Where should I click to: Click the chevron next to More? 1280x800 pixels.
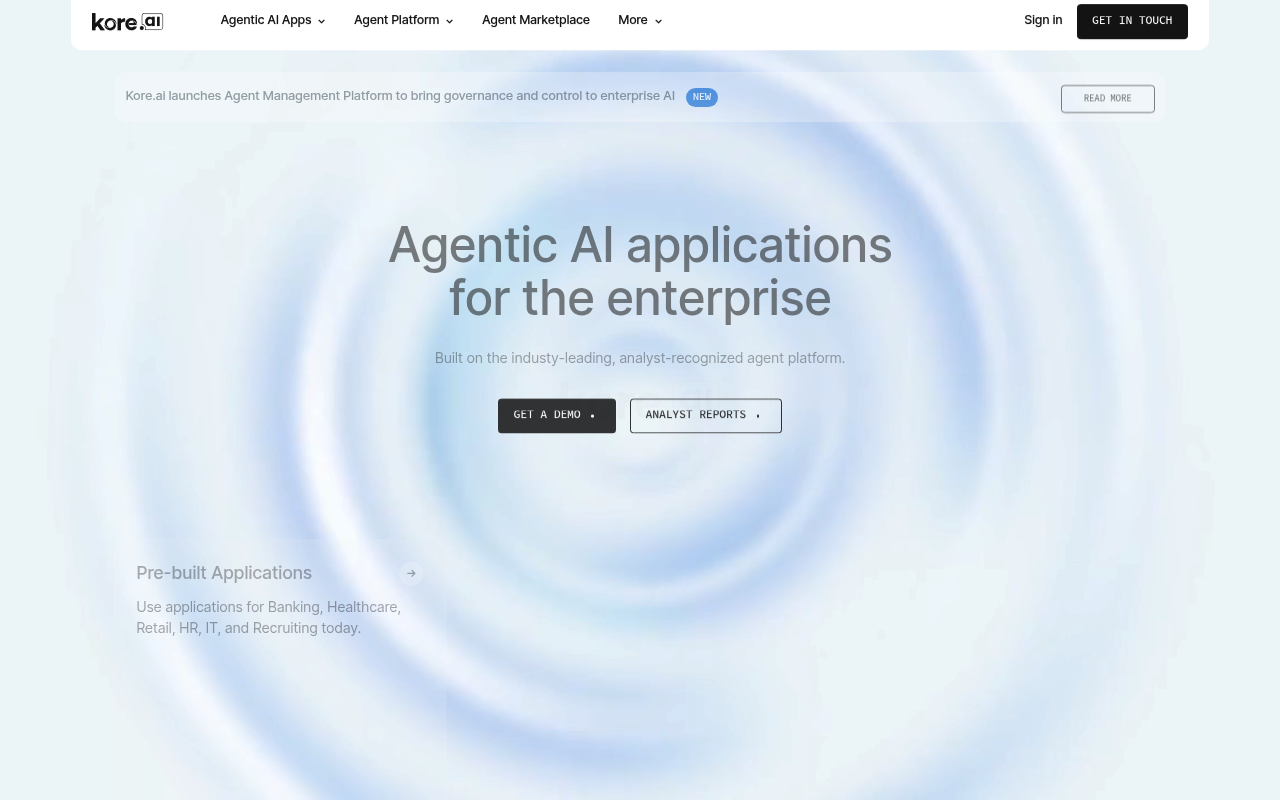tap(658, 21)
